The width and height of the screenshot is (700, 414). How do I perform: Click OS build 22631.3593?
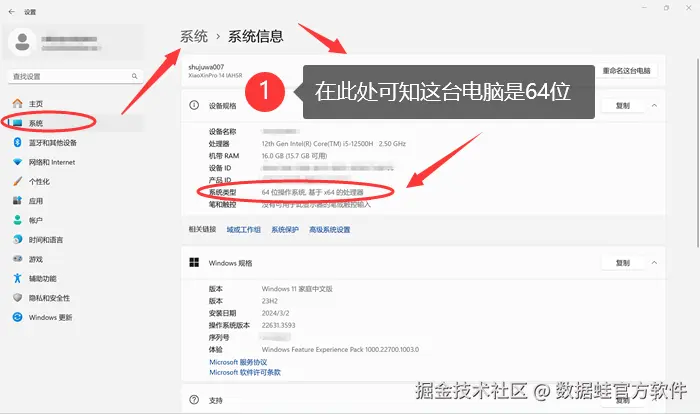point(278,325)
